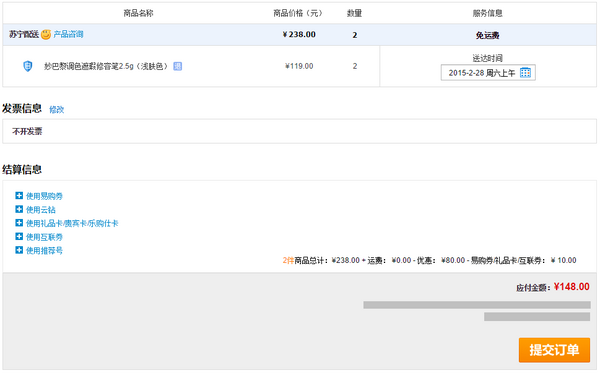Click the plus icon for 使用易购券
The height and width of the screenshot is (373, 600).
pos(19,196)
